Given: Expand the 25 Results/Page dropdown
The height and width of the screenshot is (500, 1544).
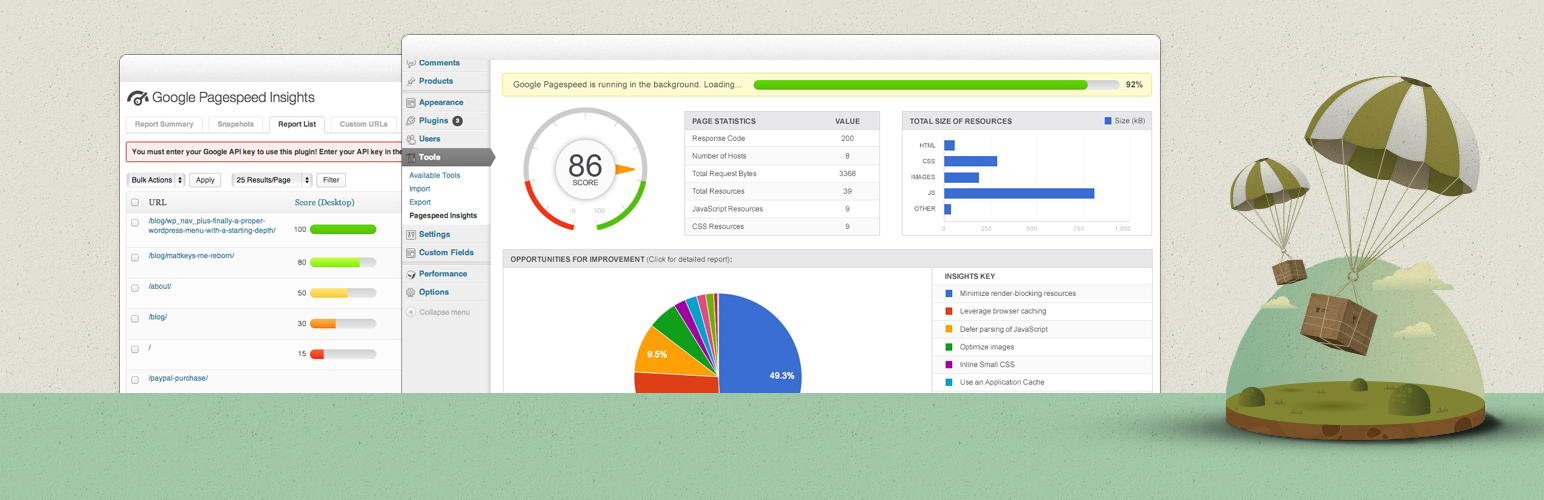Looking at the screenshot, I should [x=271, y=180].
